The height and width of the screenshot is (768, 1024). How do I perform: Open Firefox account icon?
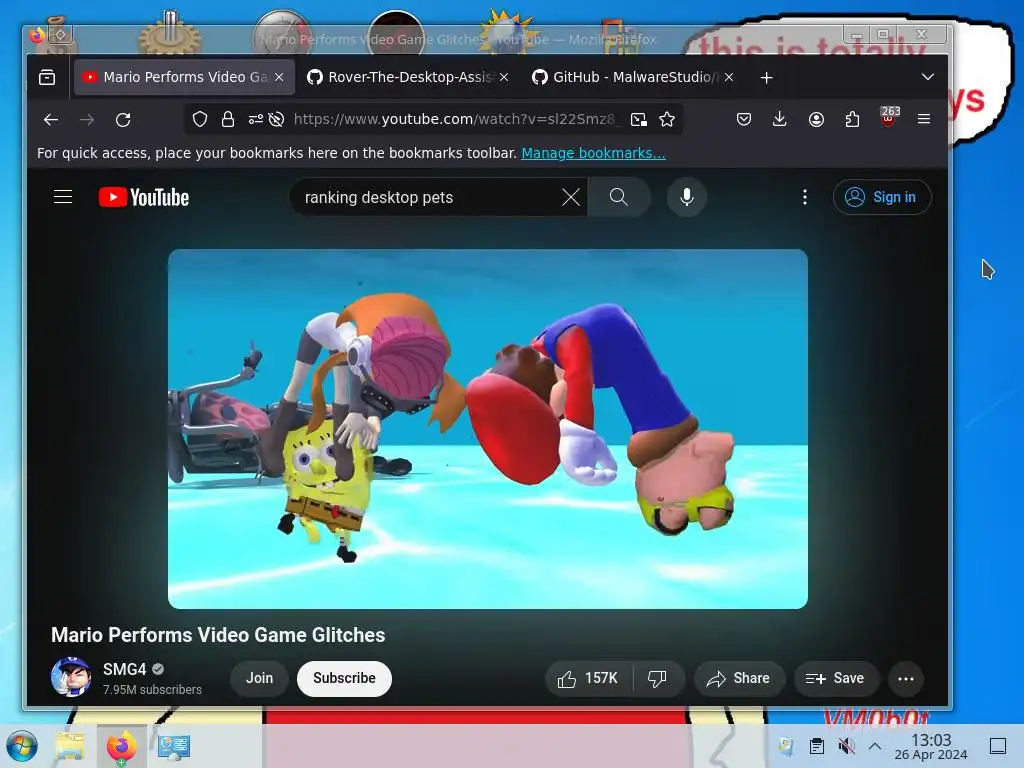coord(816,119)
